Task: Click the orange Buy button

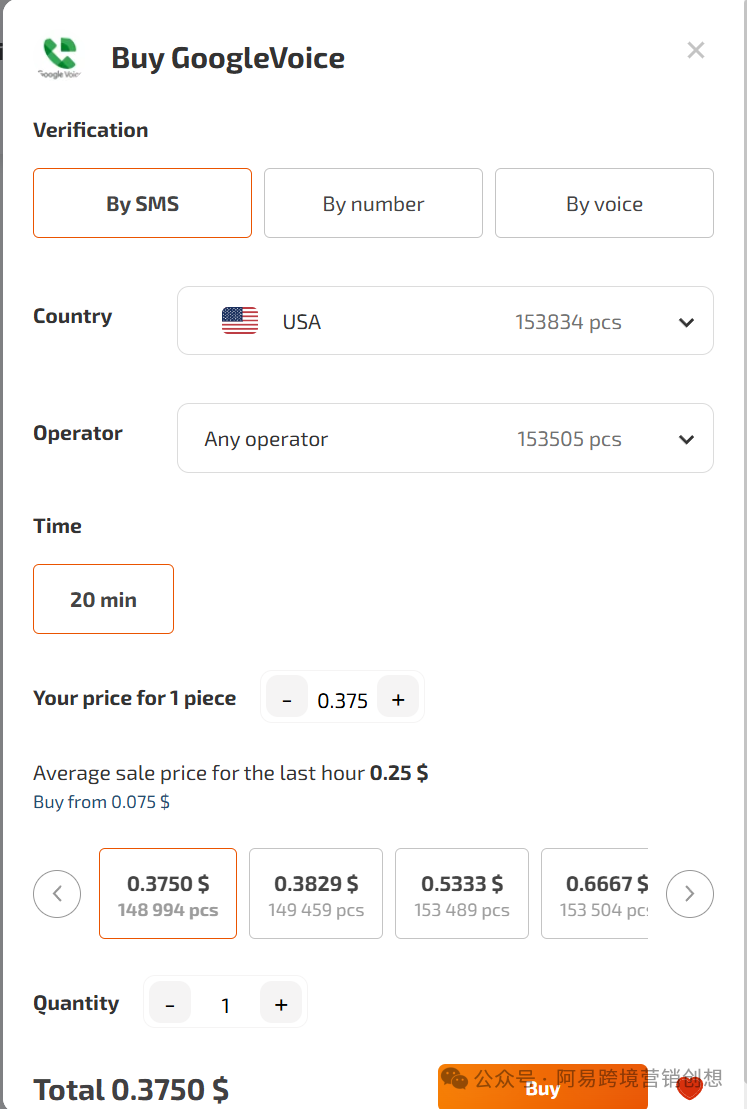Action: (543, 1087)
